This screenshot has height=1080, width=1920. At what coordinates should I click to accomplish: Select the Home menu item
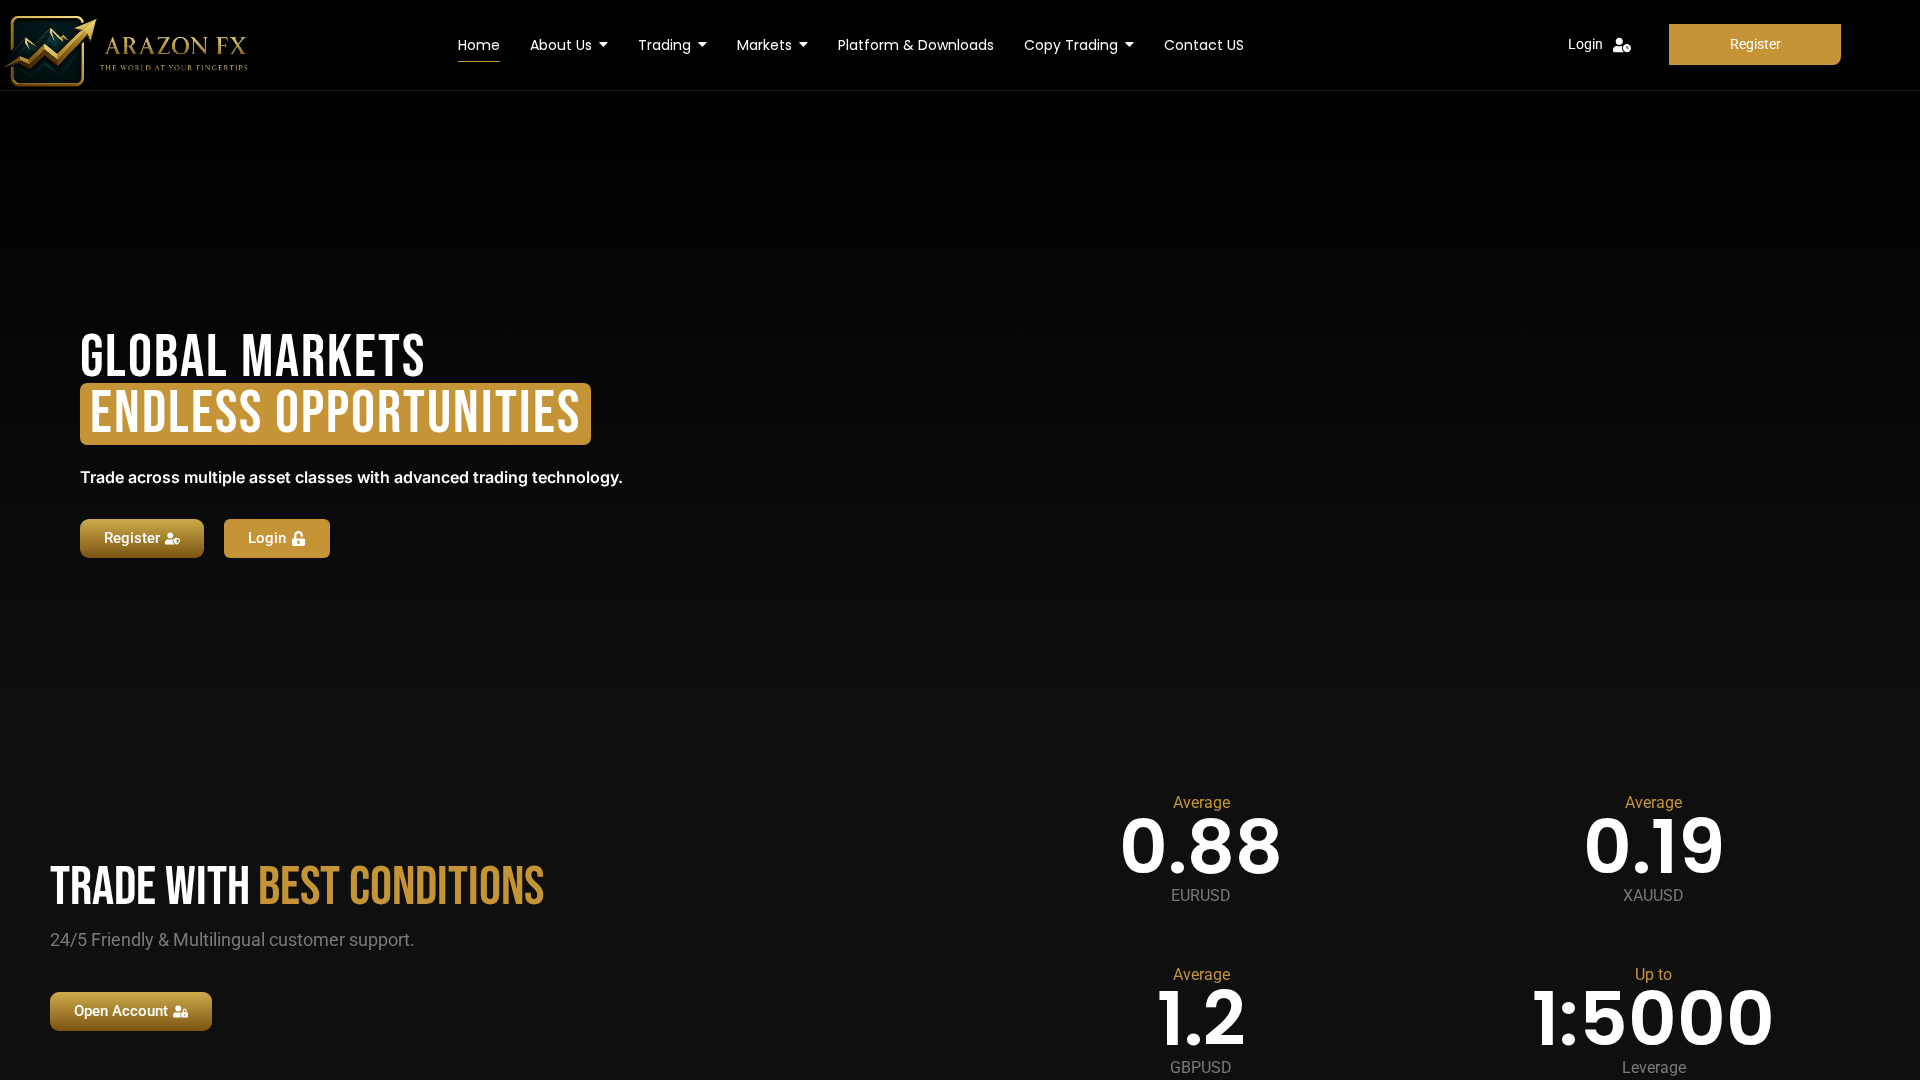[478, 45]
